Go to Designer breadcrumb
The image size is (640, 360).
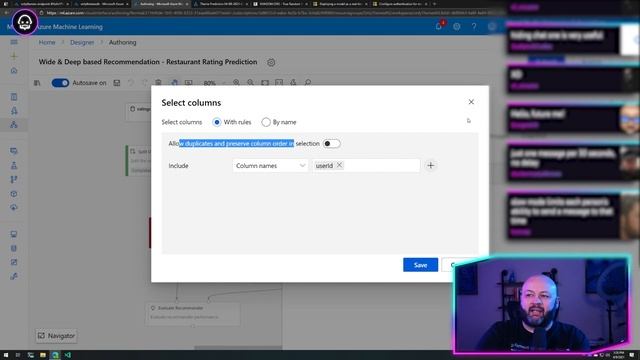tap(82, 42)
